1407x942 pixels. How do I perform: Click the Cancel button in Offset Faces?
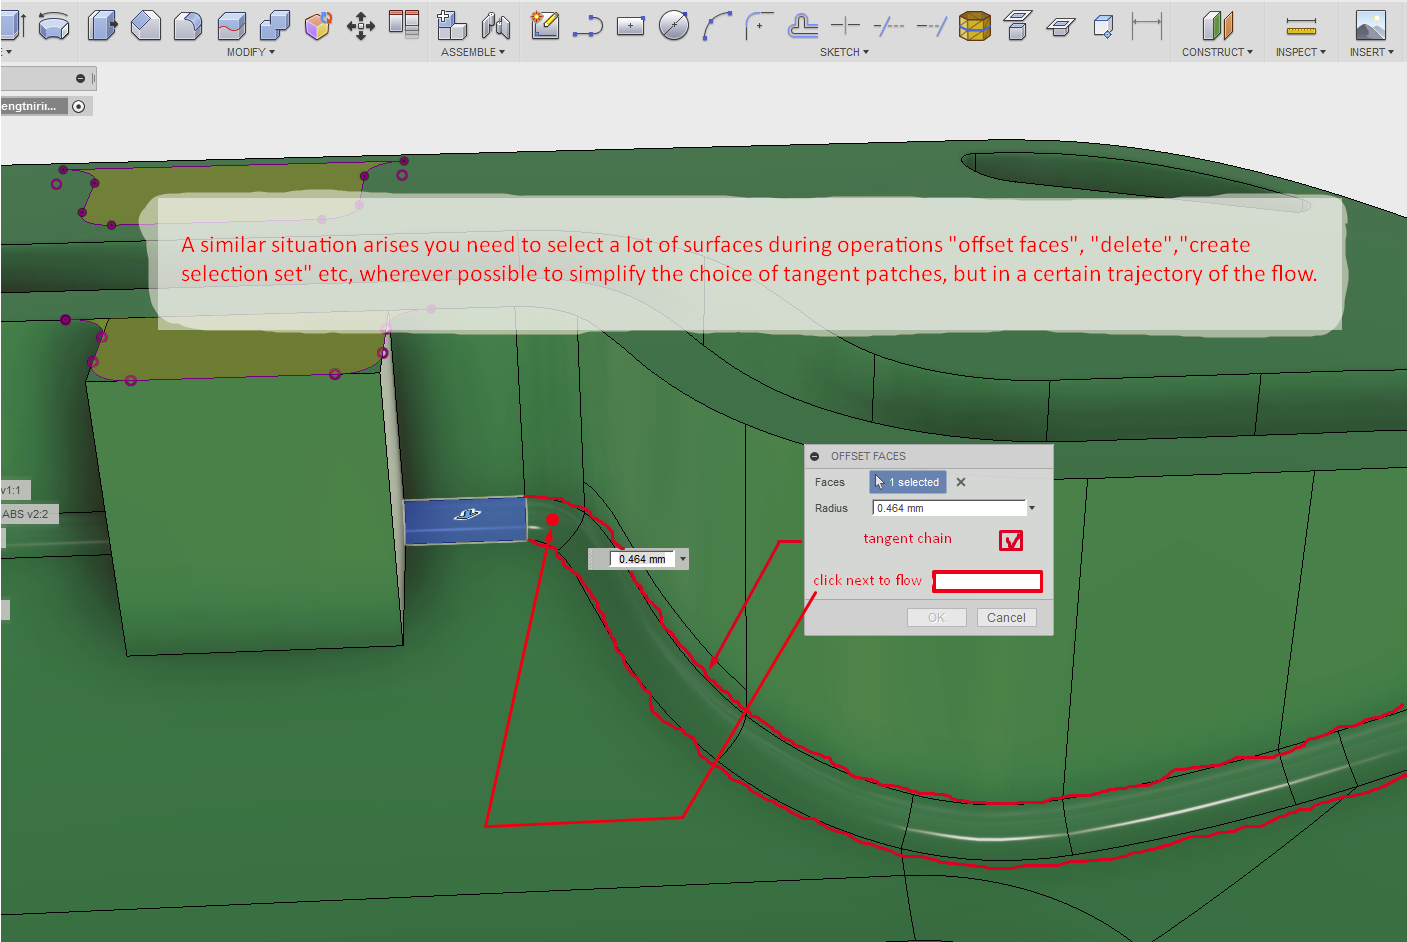pyautogui.click(x=1006, y=618)
